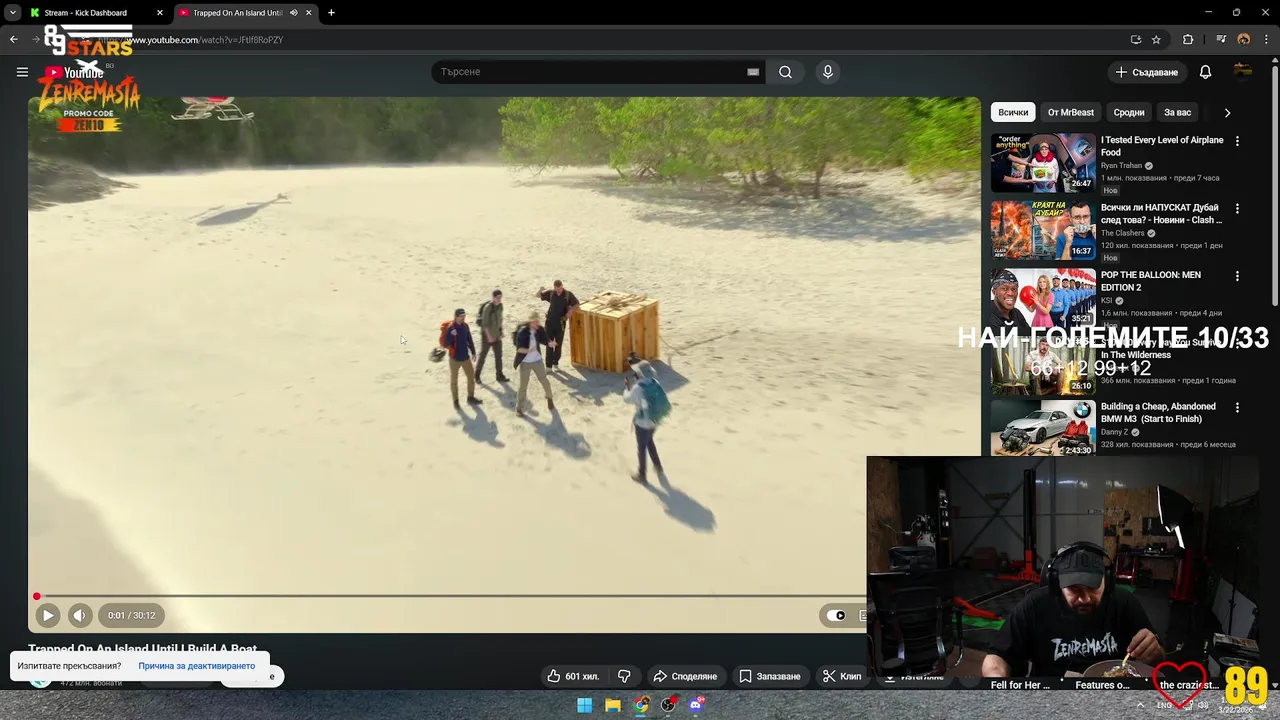Open Discord from the taskbar
This screenshot has height=720, width=1280.
(x=697, y=705)
